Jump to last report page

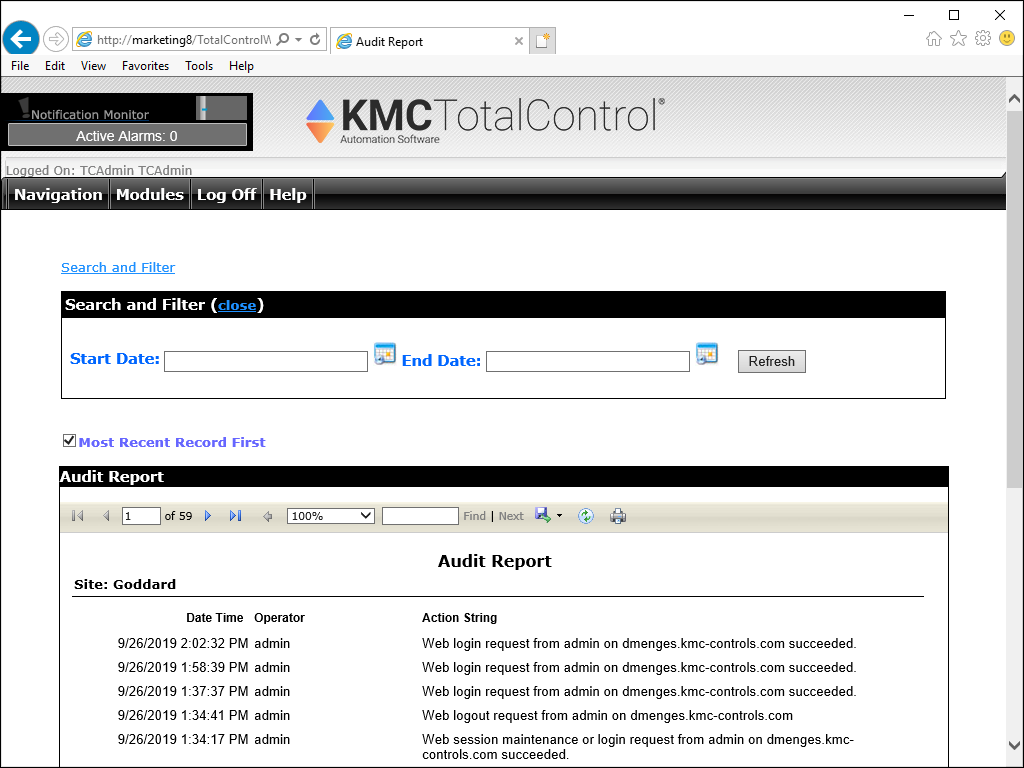235,516
